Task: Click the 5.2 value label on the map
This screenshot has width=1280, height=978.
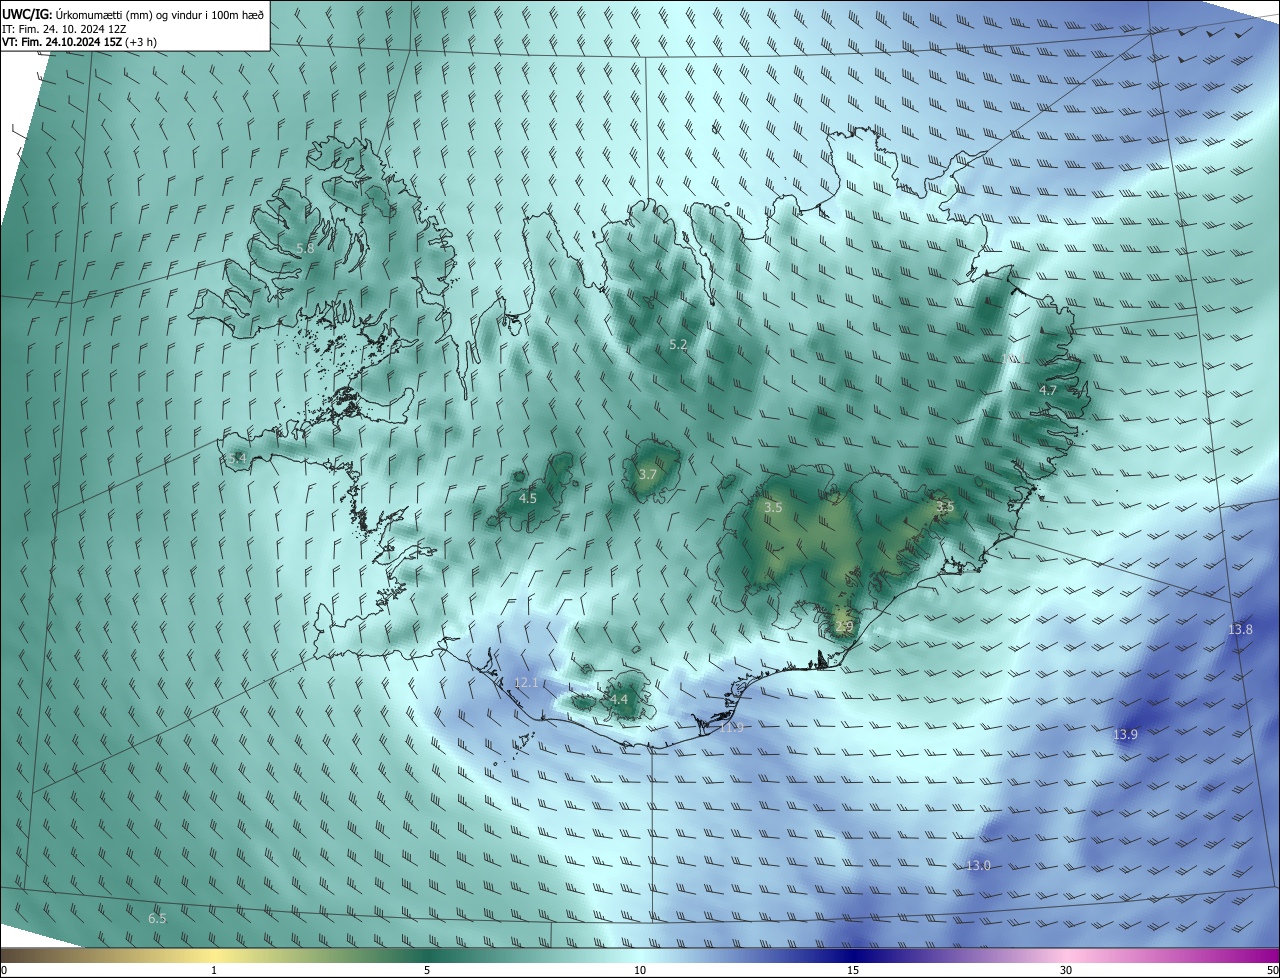Action: (x=678, y=344)
